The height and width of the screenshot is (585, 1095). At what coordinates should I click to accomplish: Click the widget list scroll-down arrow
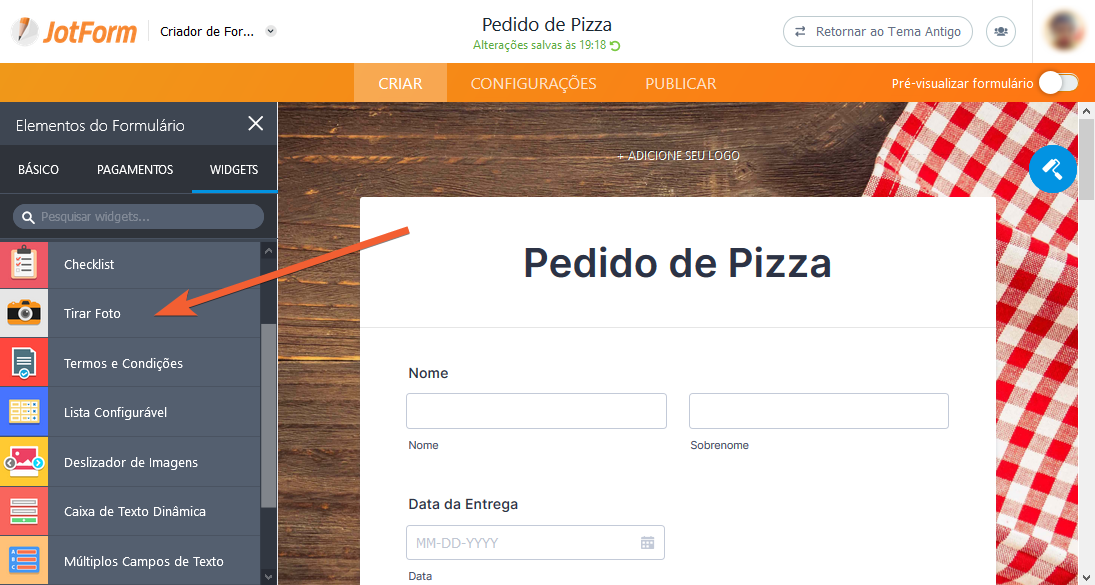268,577
